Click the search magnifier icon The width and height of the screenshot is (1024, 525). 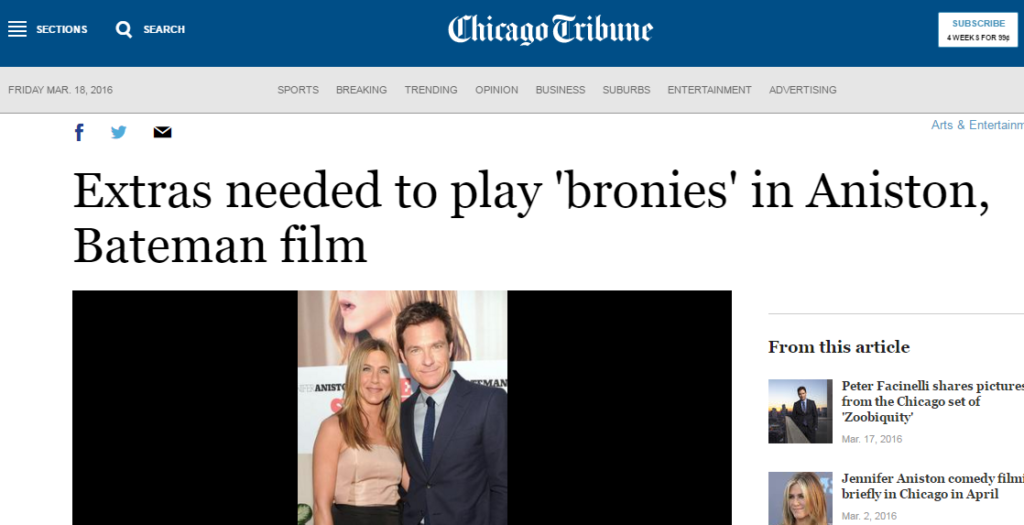123,29
